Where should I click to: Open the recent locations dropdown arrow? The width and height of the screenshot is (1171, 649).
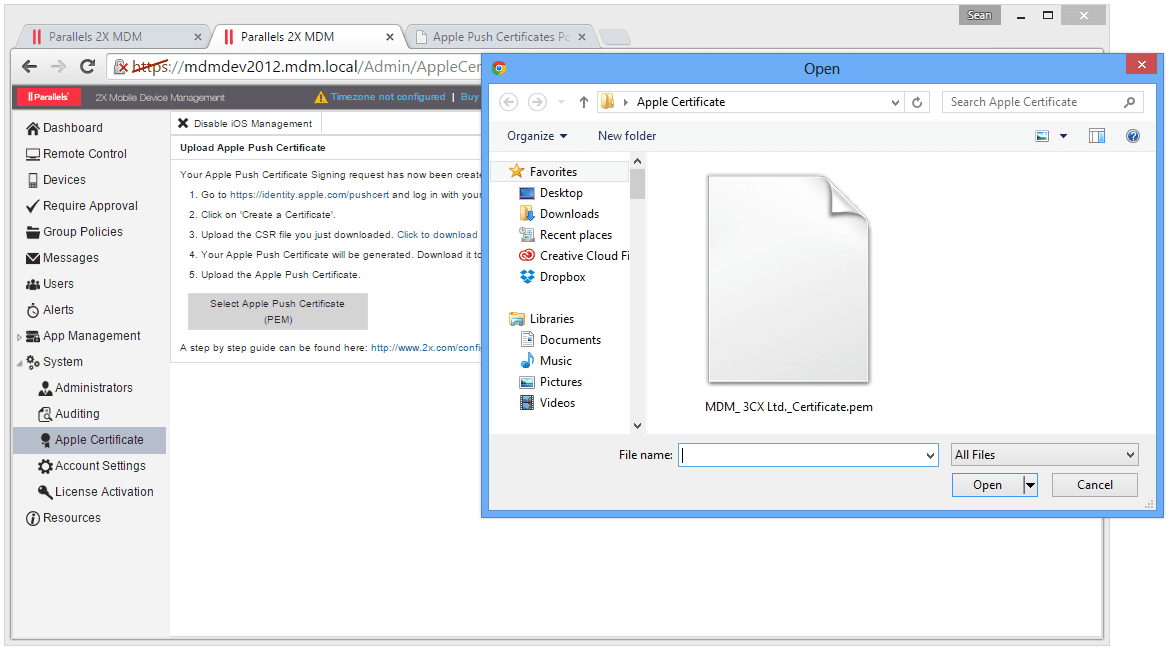pos(561,102)
